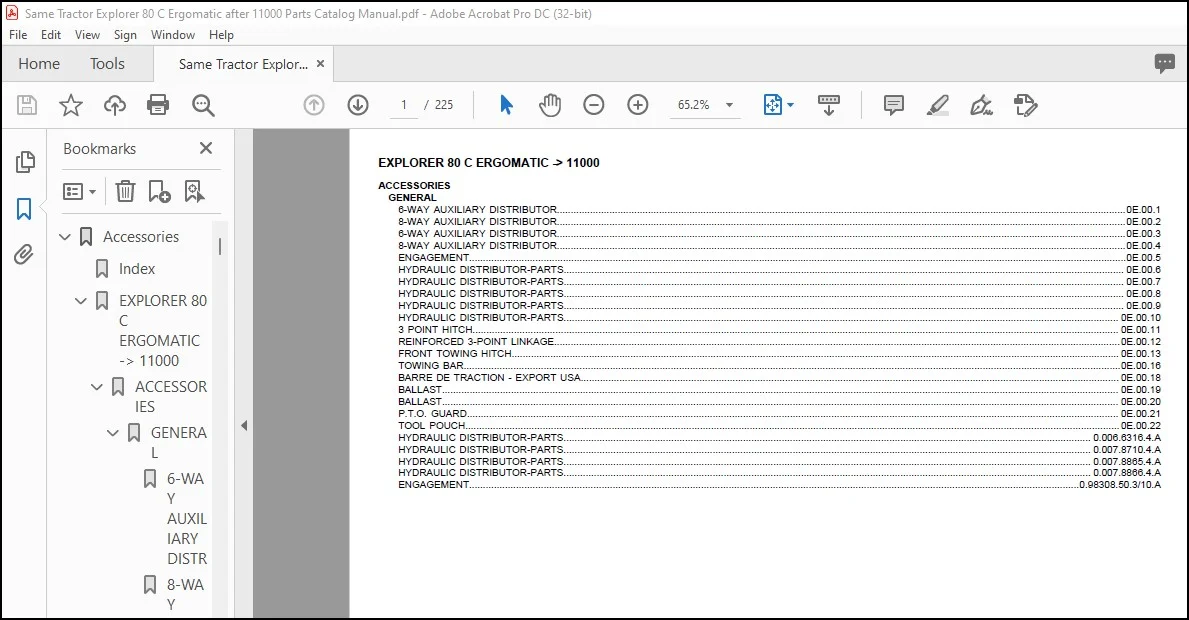
Task: Close the Same Tractor Explor... tab
Action: (x=321, y=64)
